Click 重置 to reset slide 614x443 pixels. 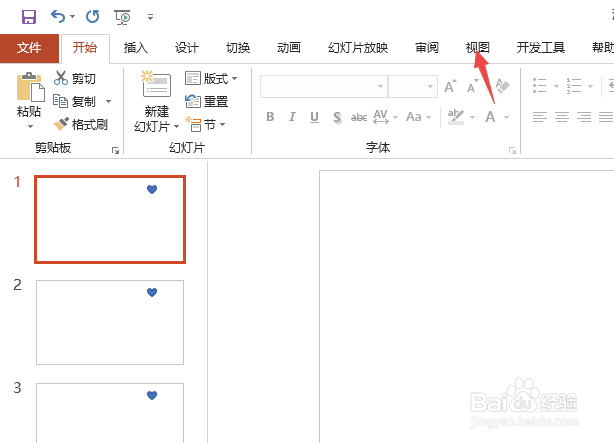click(206, 101)
